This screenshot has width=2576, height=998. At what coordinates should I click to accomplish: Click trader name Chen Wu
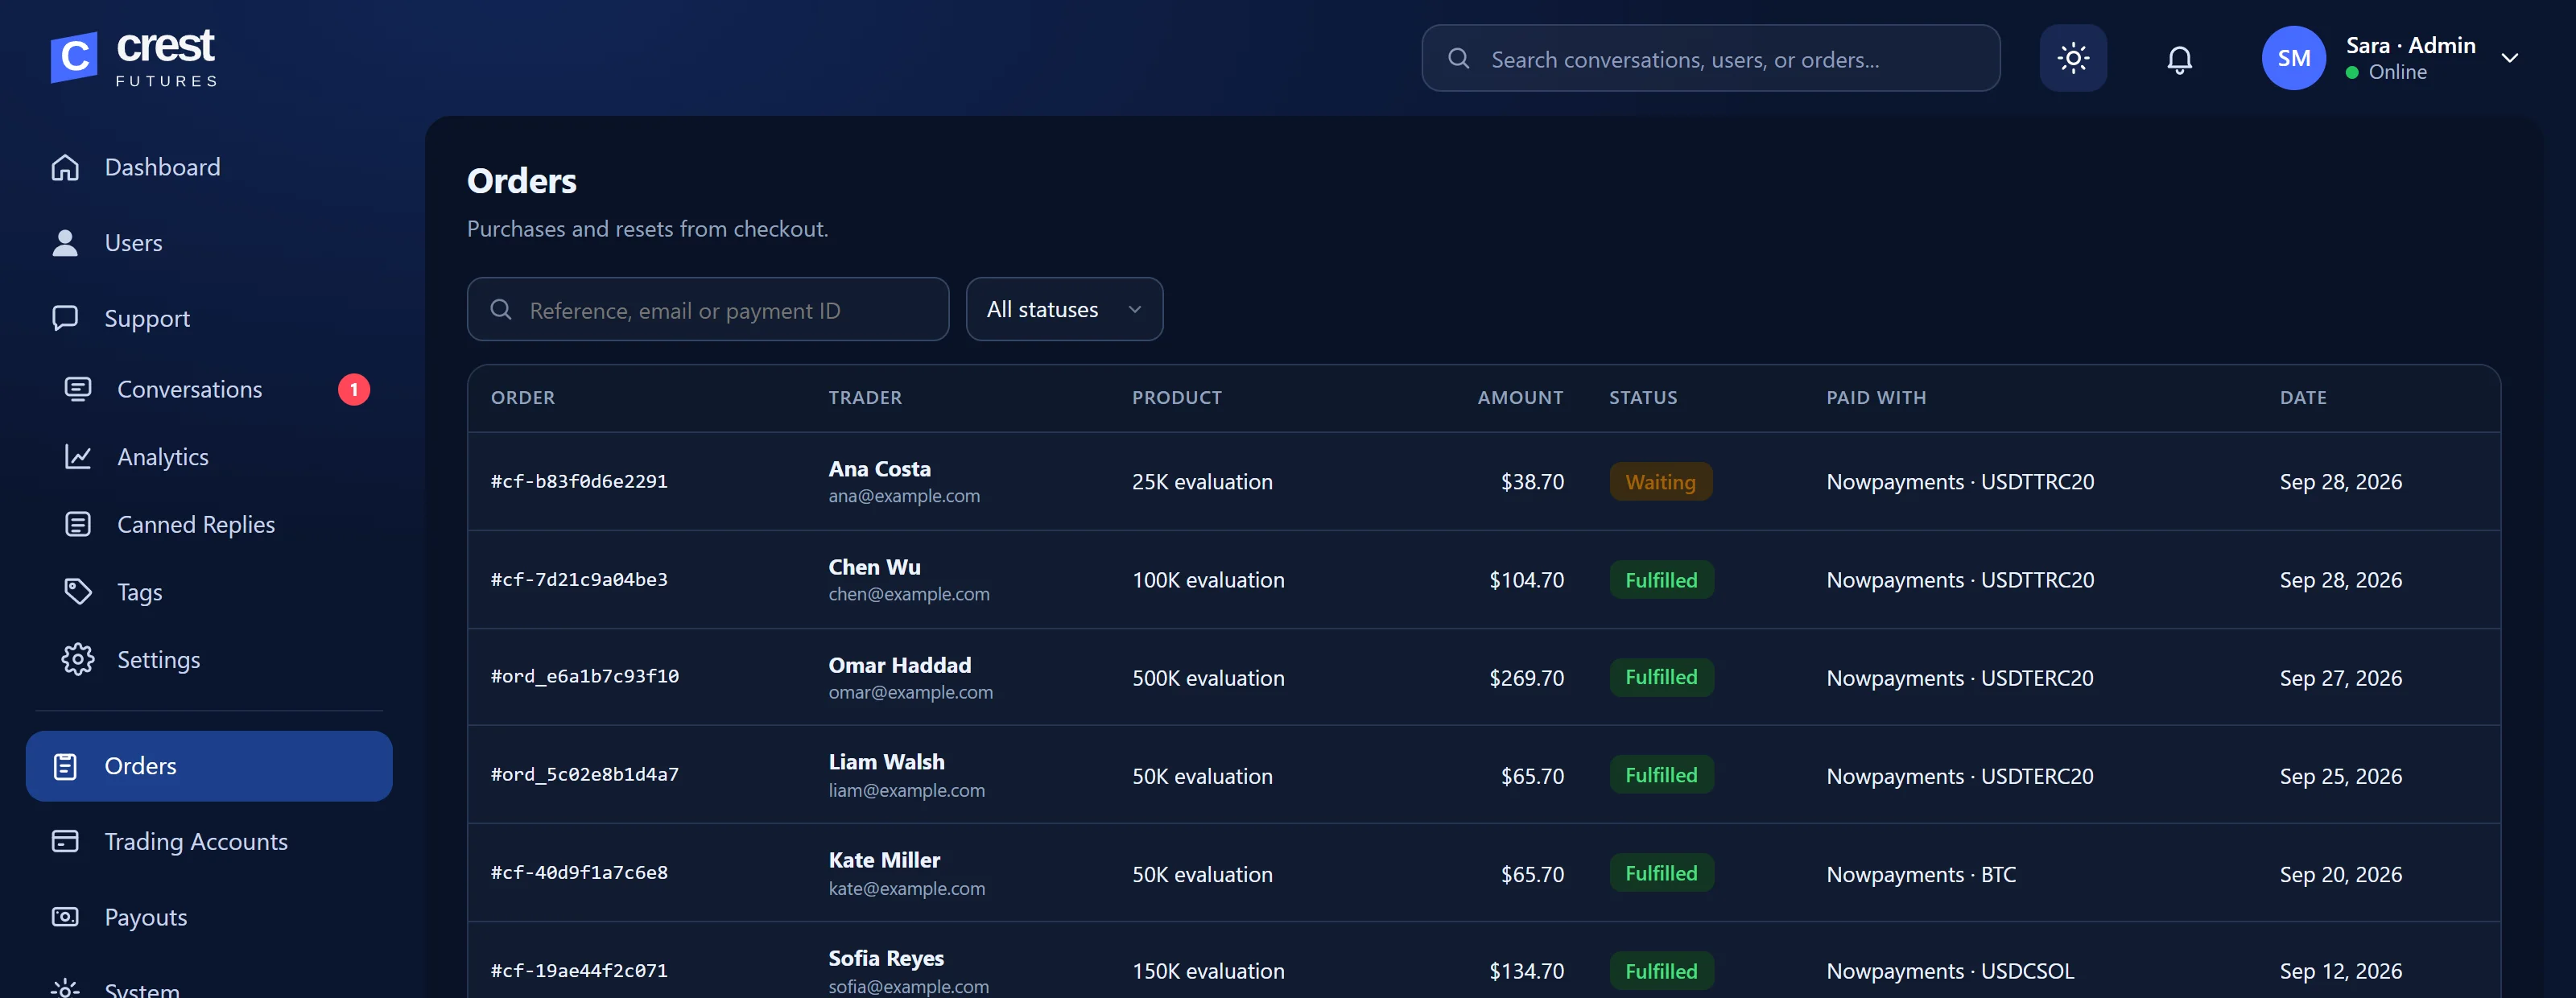click(874, 567)
